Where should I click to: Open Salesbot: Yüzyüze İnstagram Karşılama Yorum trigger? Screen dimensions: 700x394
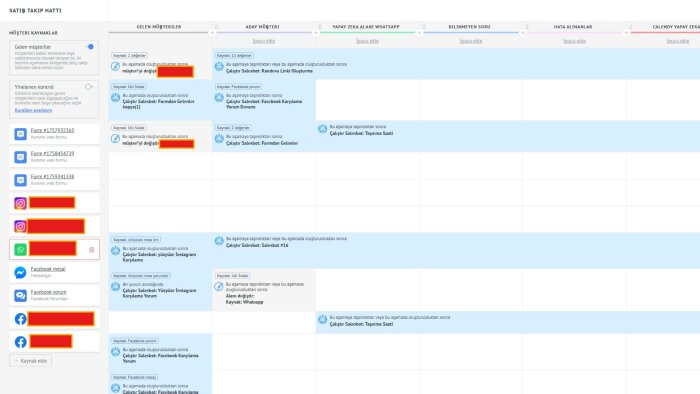[x=159, y=293]
